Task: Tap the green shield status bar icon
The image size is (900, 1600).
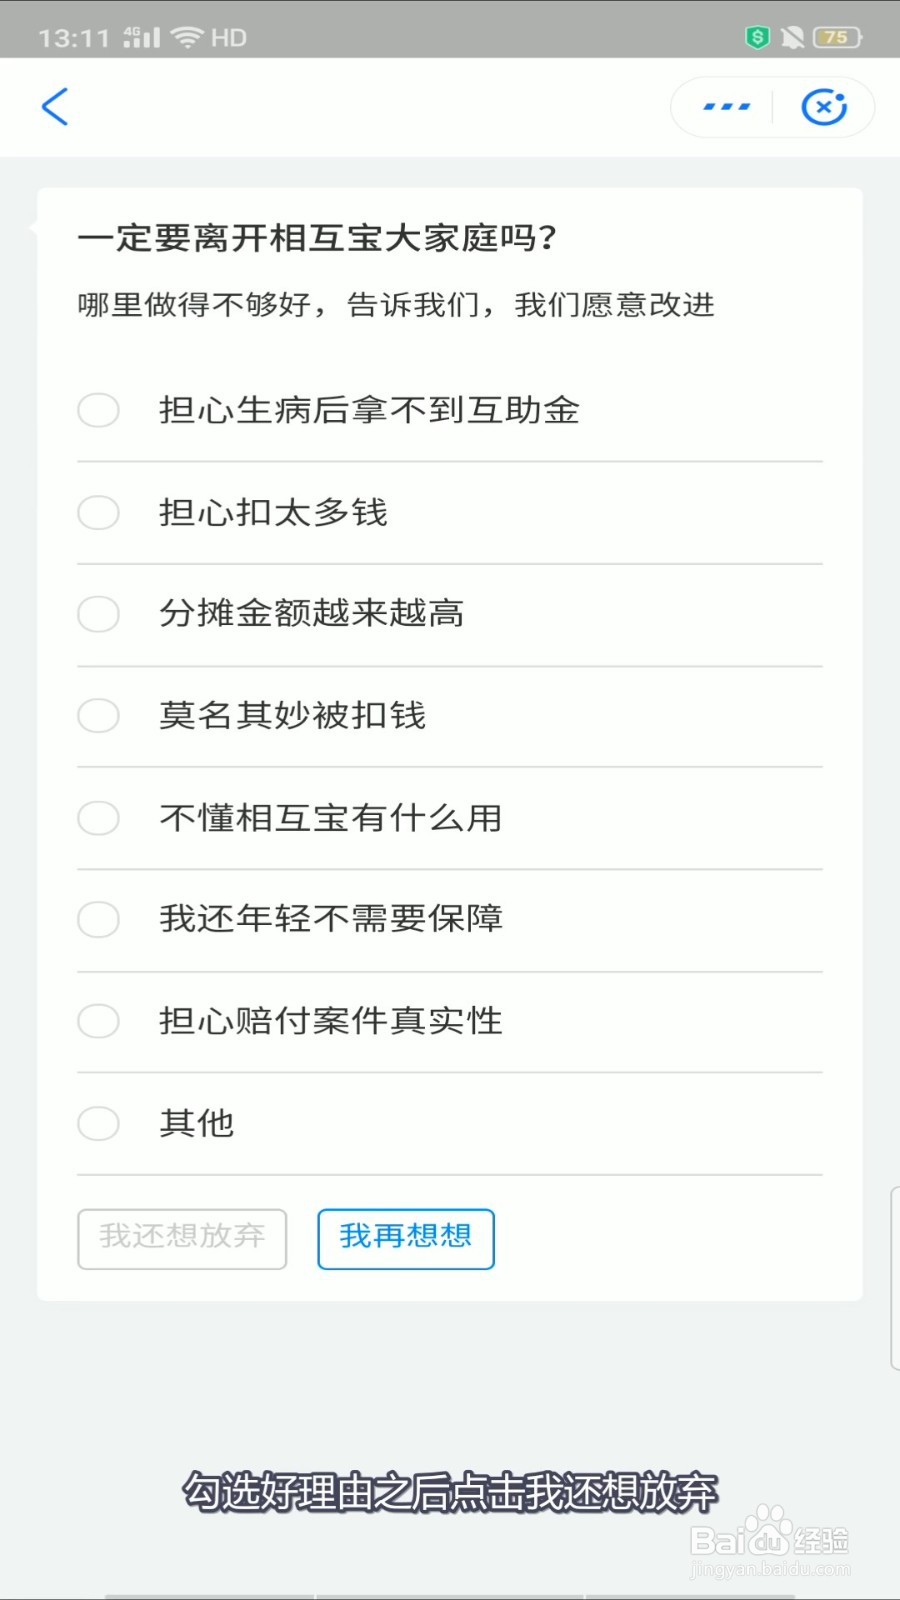Action: (x=758, y=38)
